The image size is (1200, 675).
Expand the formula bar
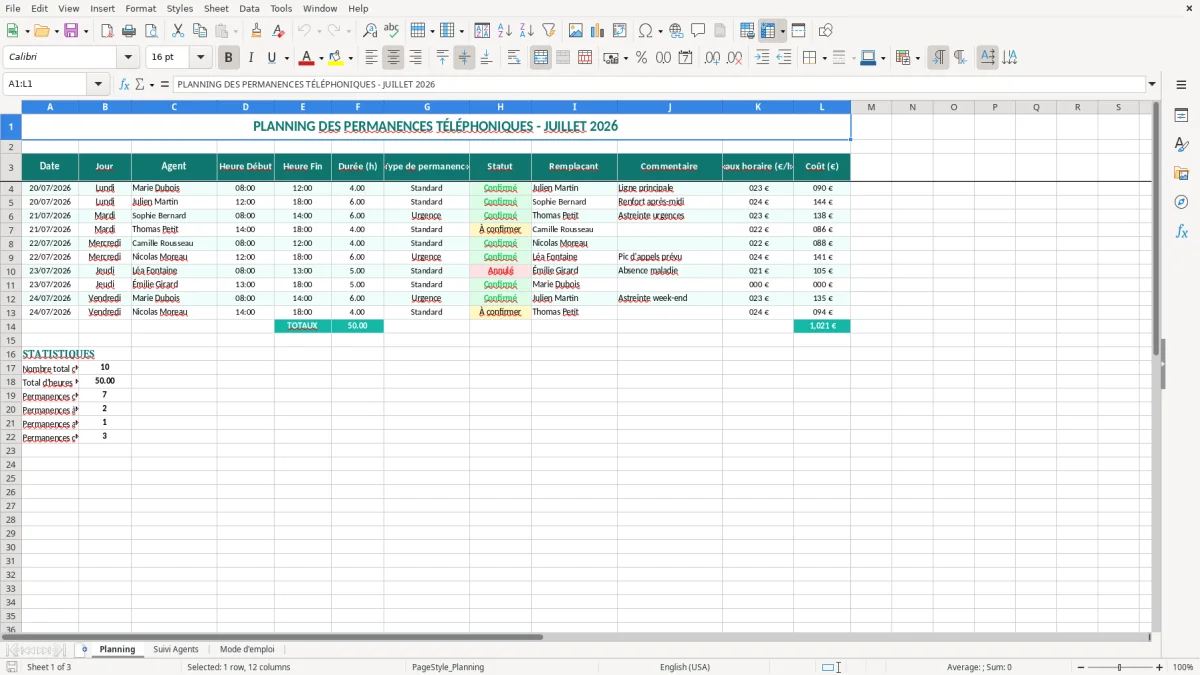(x=1152, y=84)
